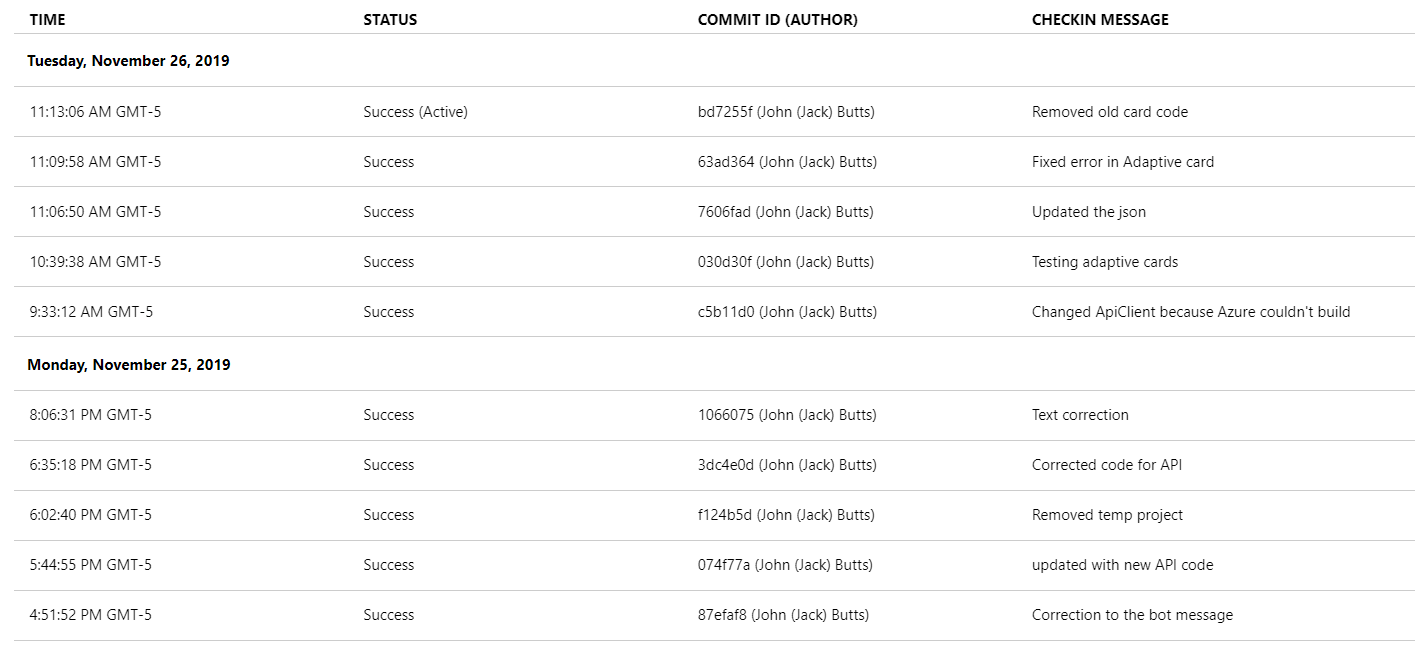This screenshot has height=665, width=1415.
Task: Open commit 63ad364 by John Butts
Action: pyautogui.click(x=787, y=162)
